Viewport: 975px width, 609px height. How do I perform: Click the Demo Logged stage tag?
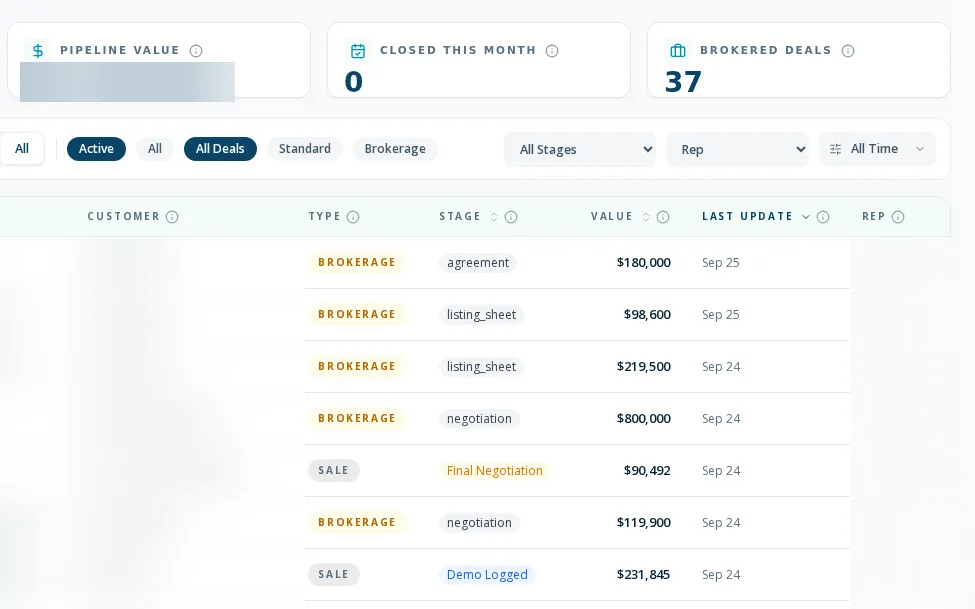point(488,575)
